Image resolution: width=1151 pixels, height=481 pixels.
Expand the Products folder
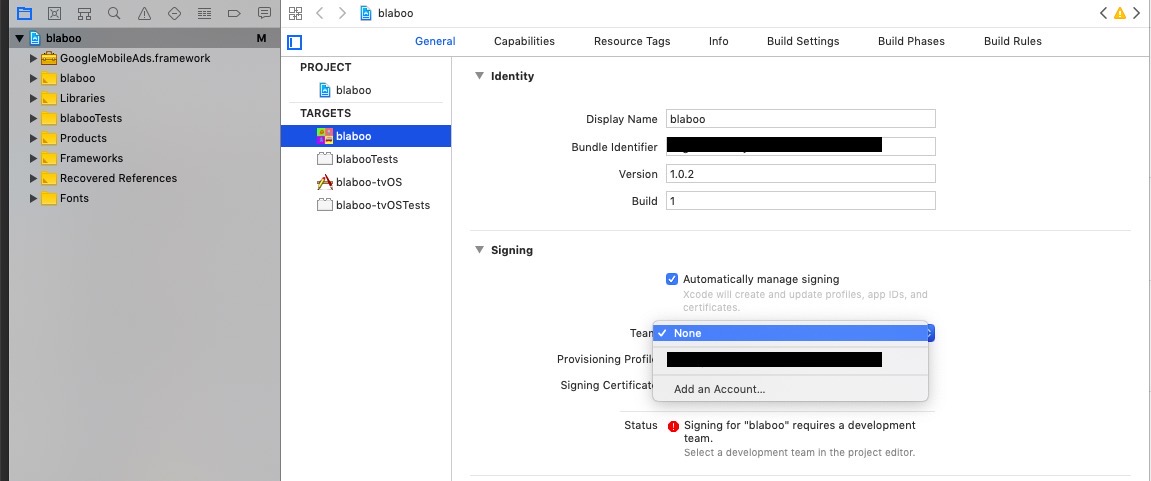point(33,138)
